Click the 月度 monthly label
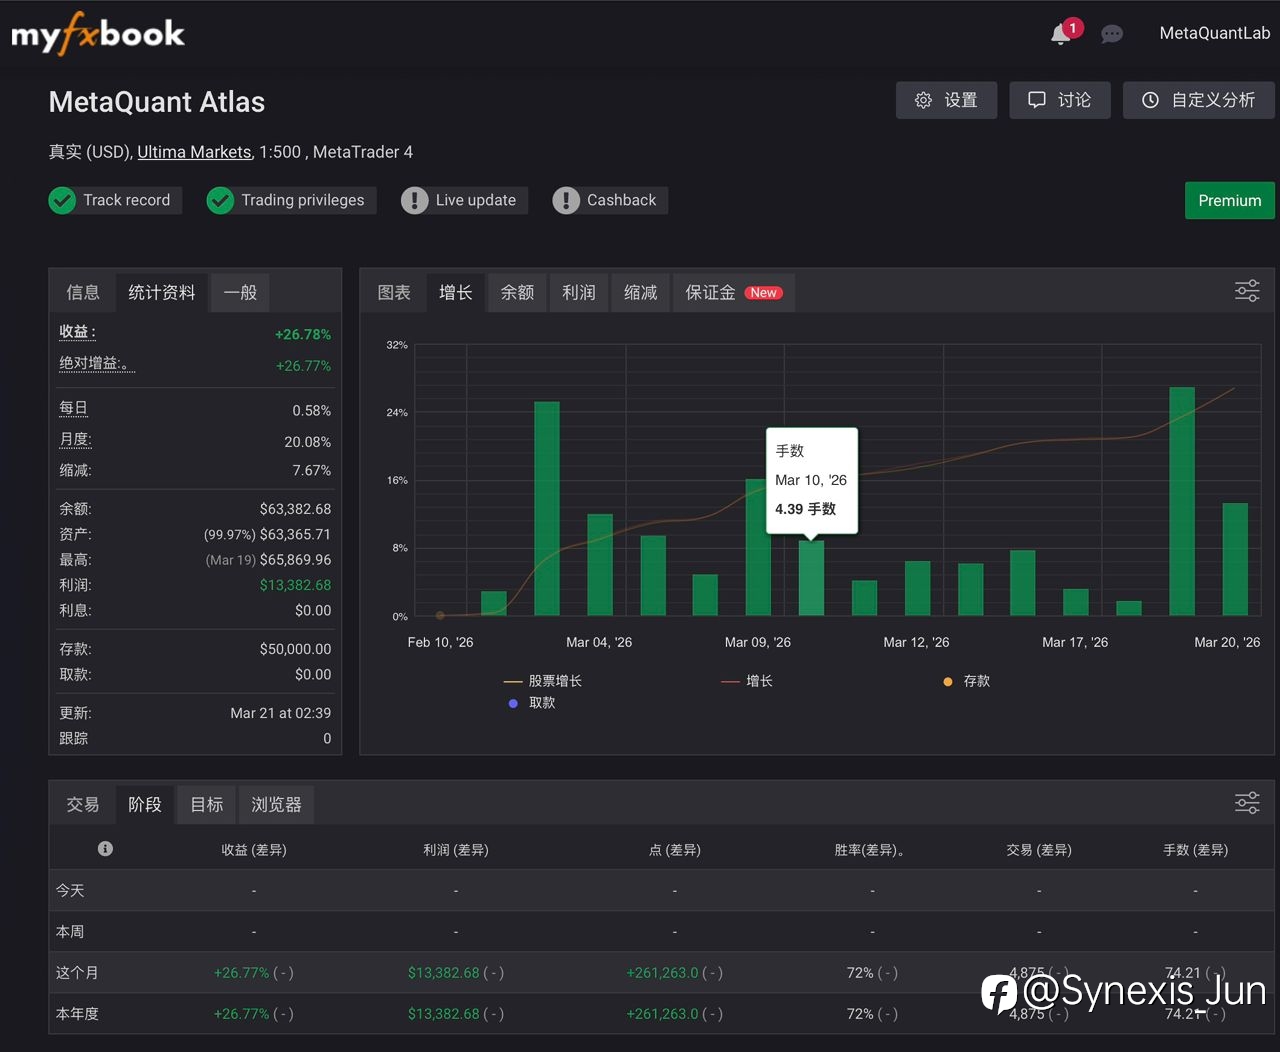This screenshot has height=1052, width=1280. (75, 439)
